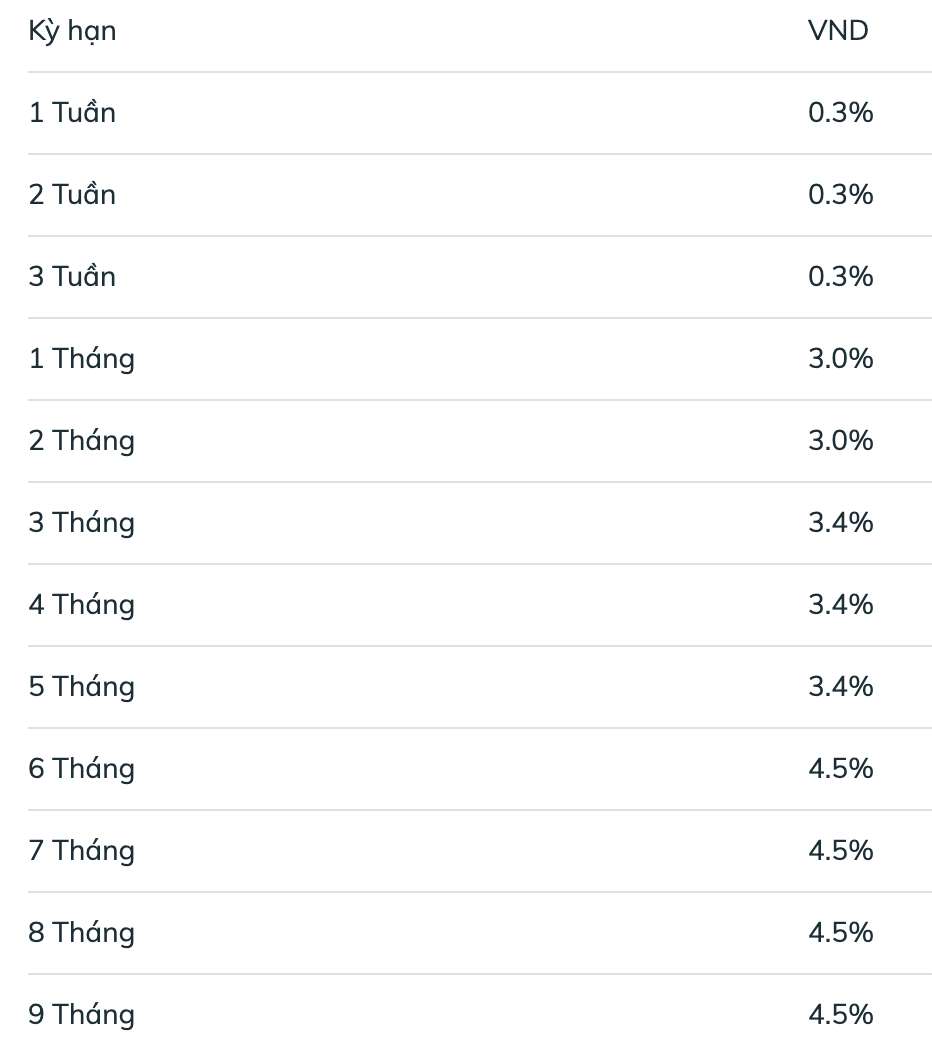Click the 3.4% rate for 5 Tháng
This screenshot has width=932, height=1044.
point(840,687)
